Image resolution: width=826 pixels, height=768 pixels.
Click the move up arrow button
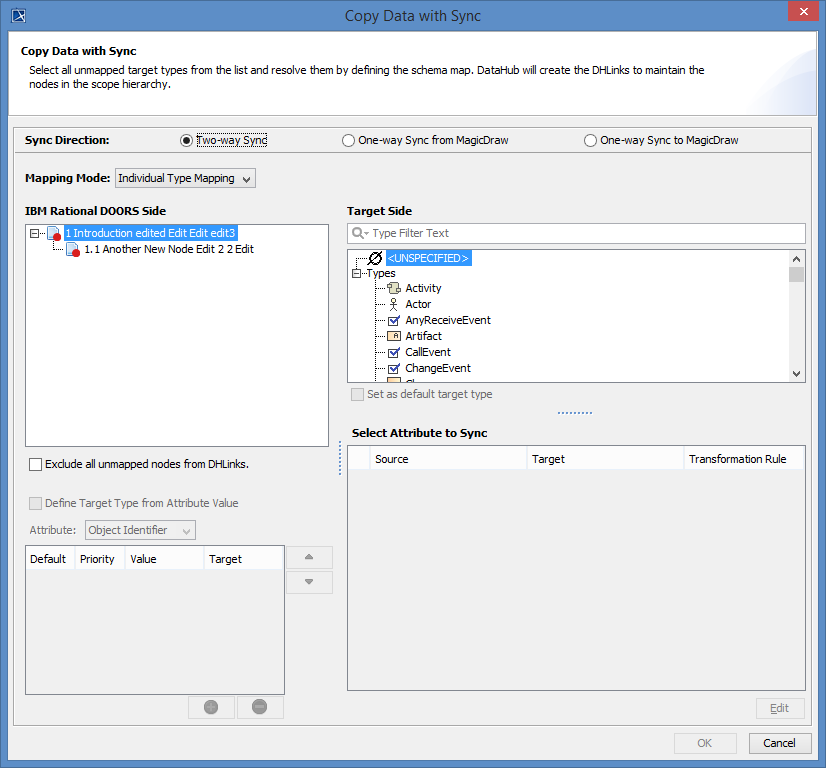coord(309,557)
